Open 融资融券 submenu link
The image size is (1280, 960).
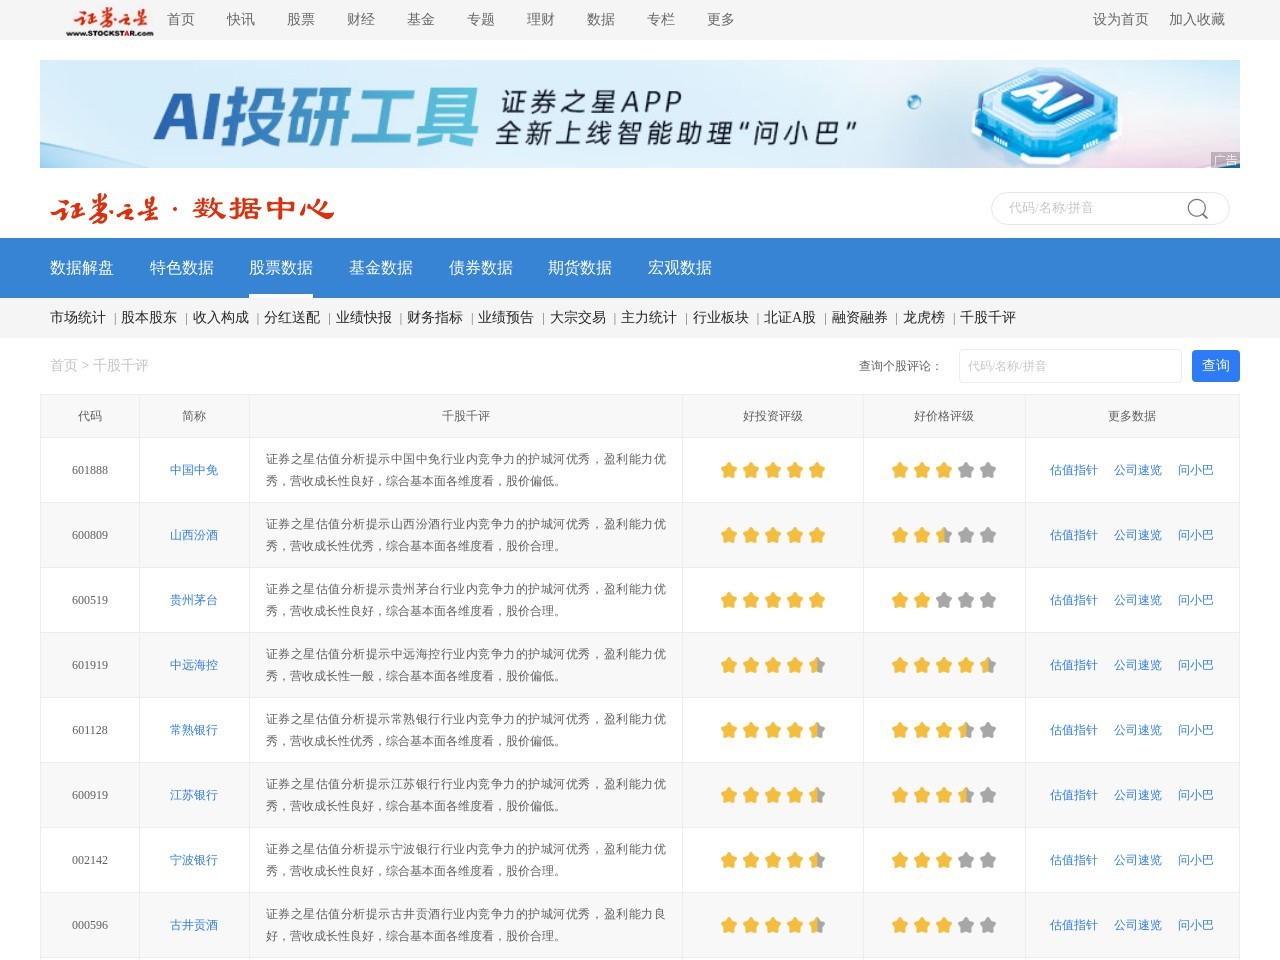click(860, 318)
